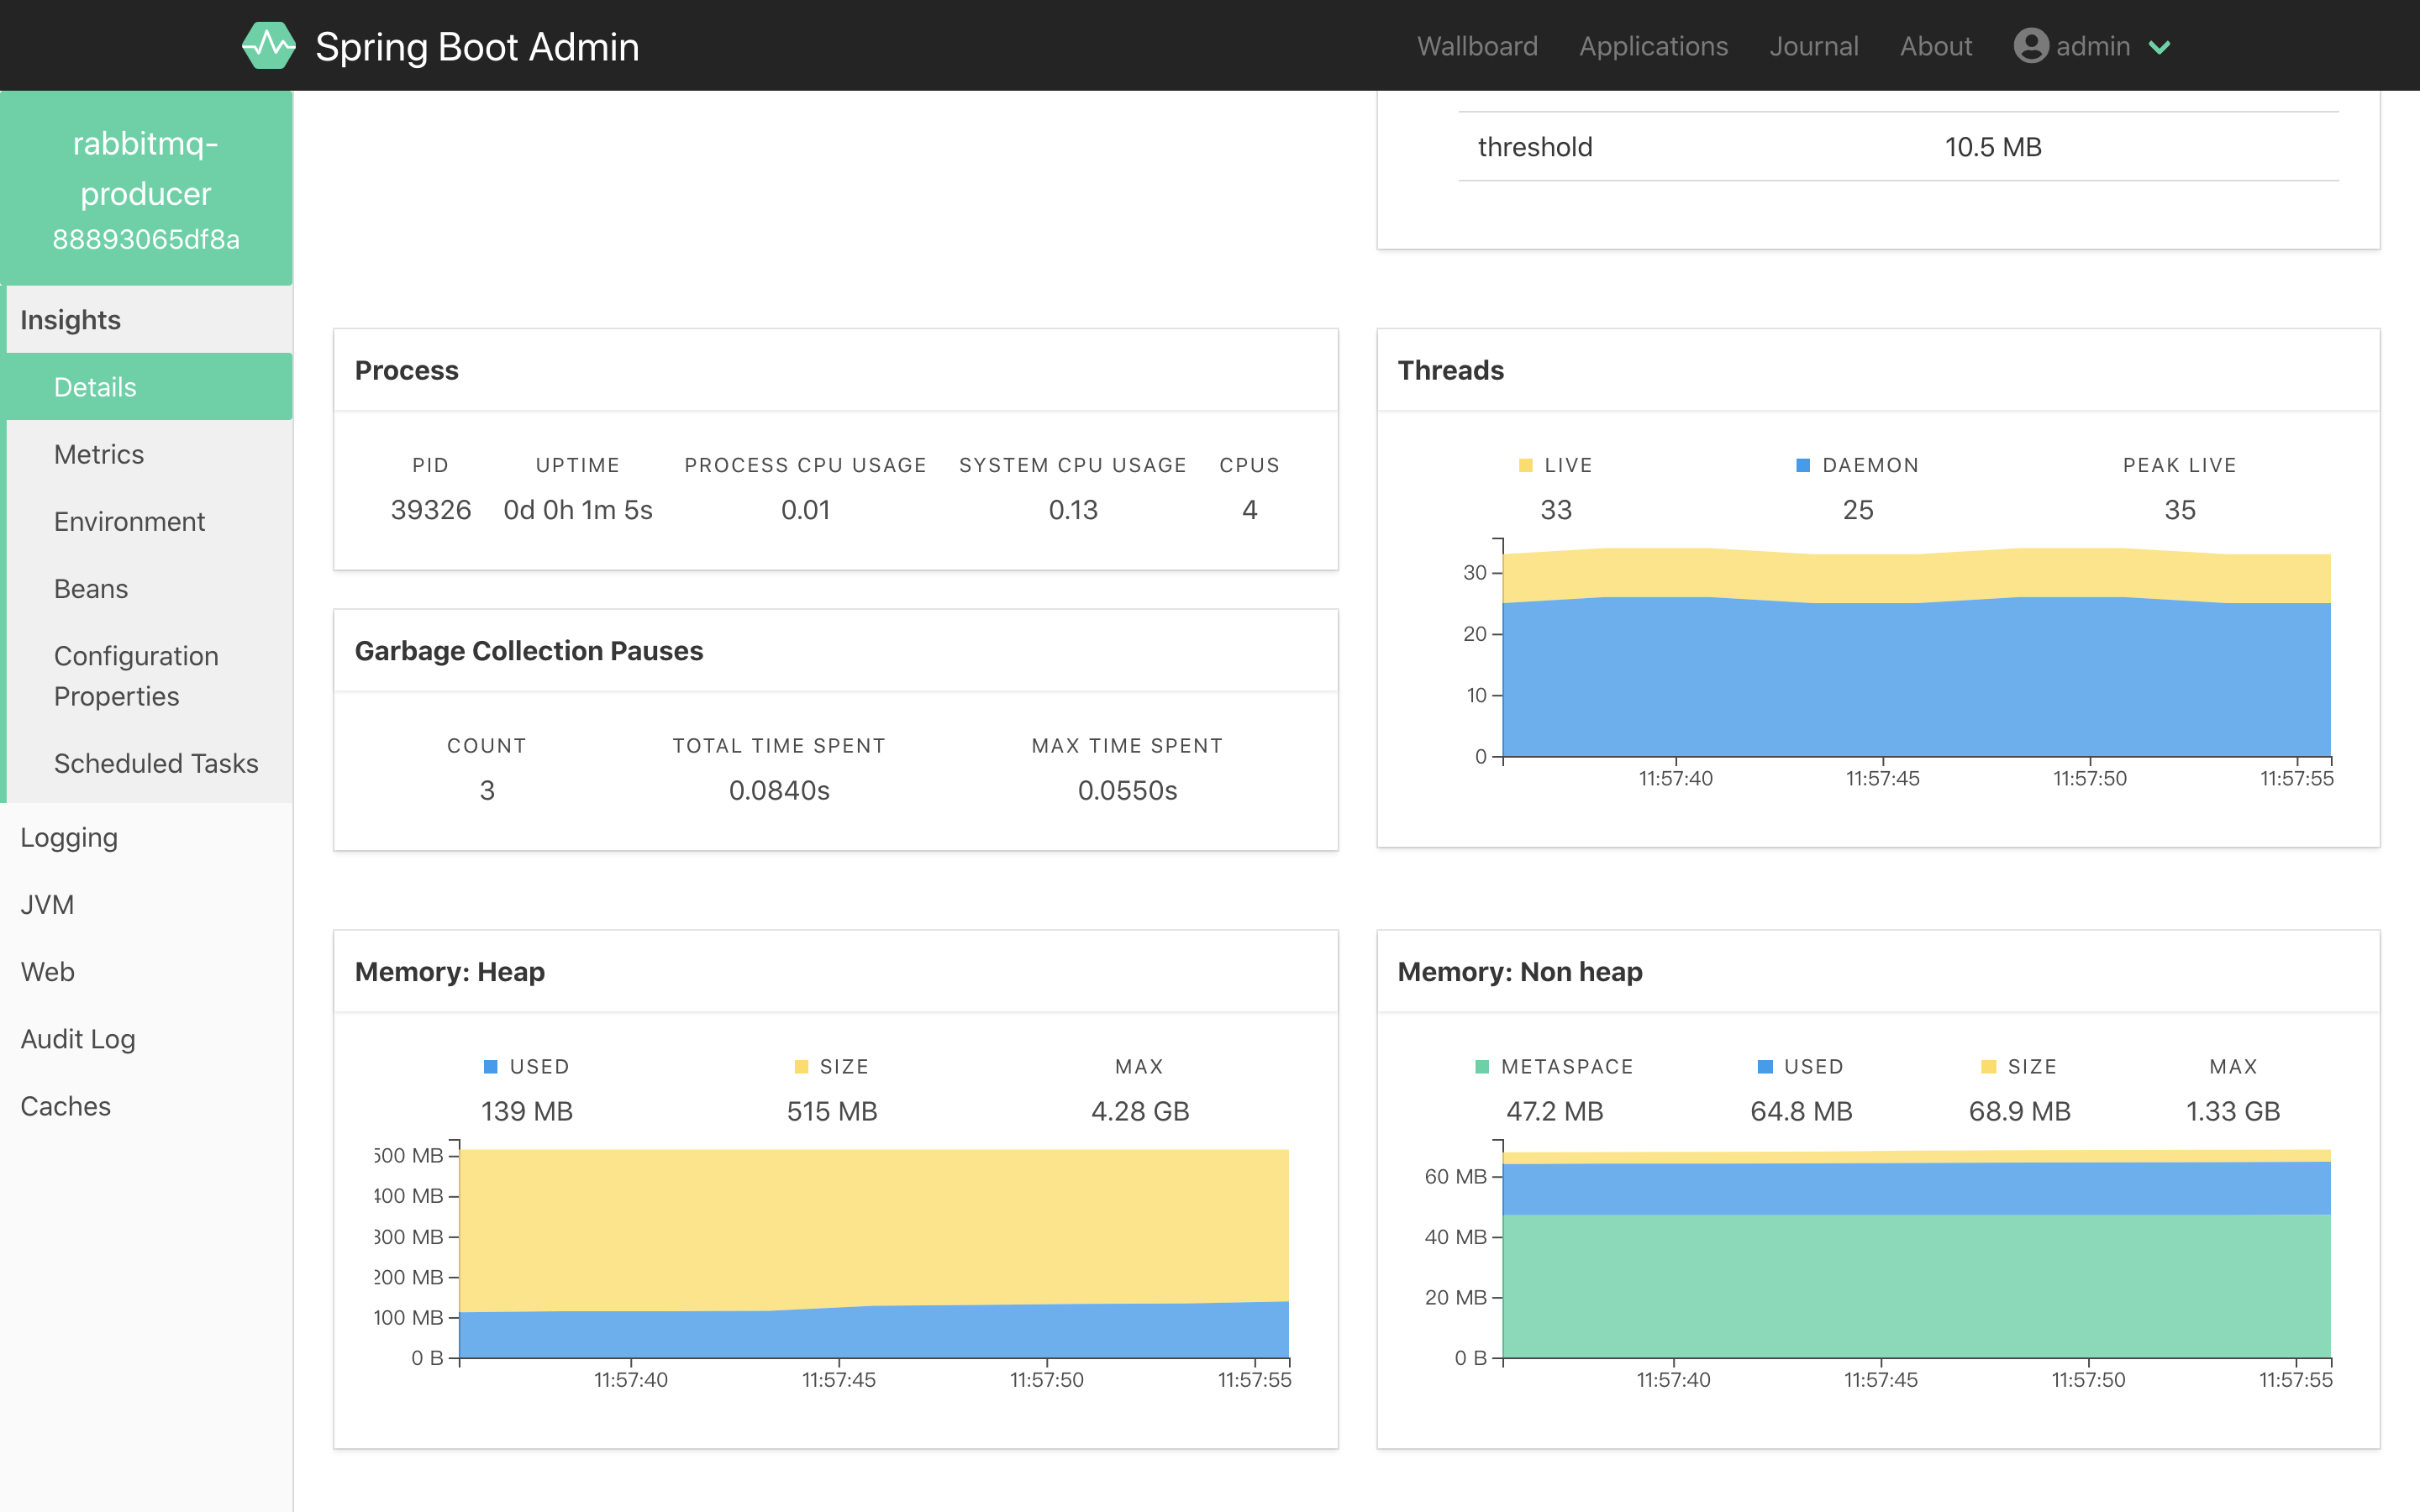Viewport: 2420px width, 1512px height.
Task: Click the Journal navigation icon
Action: click(x=1812, y=45)
